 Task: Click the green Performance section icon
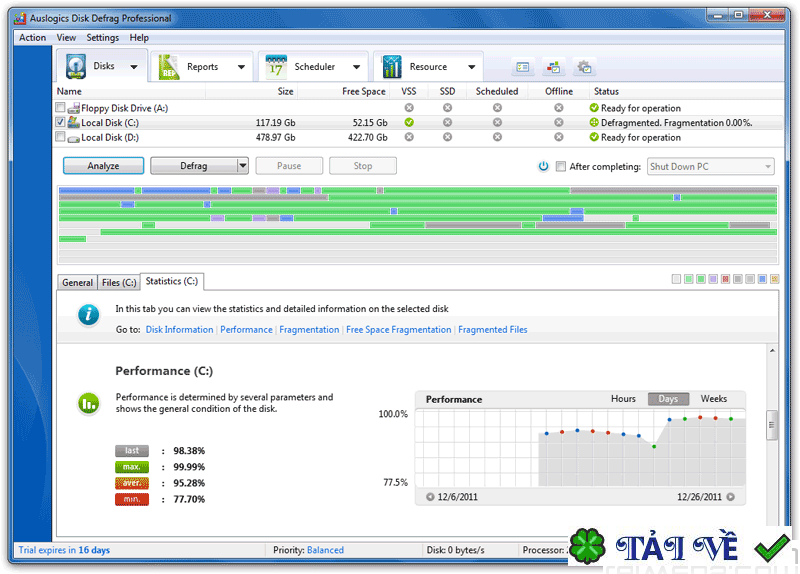pyautogui.click(x=89, y=404)
